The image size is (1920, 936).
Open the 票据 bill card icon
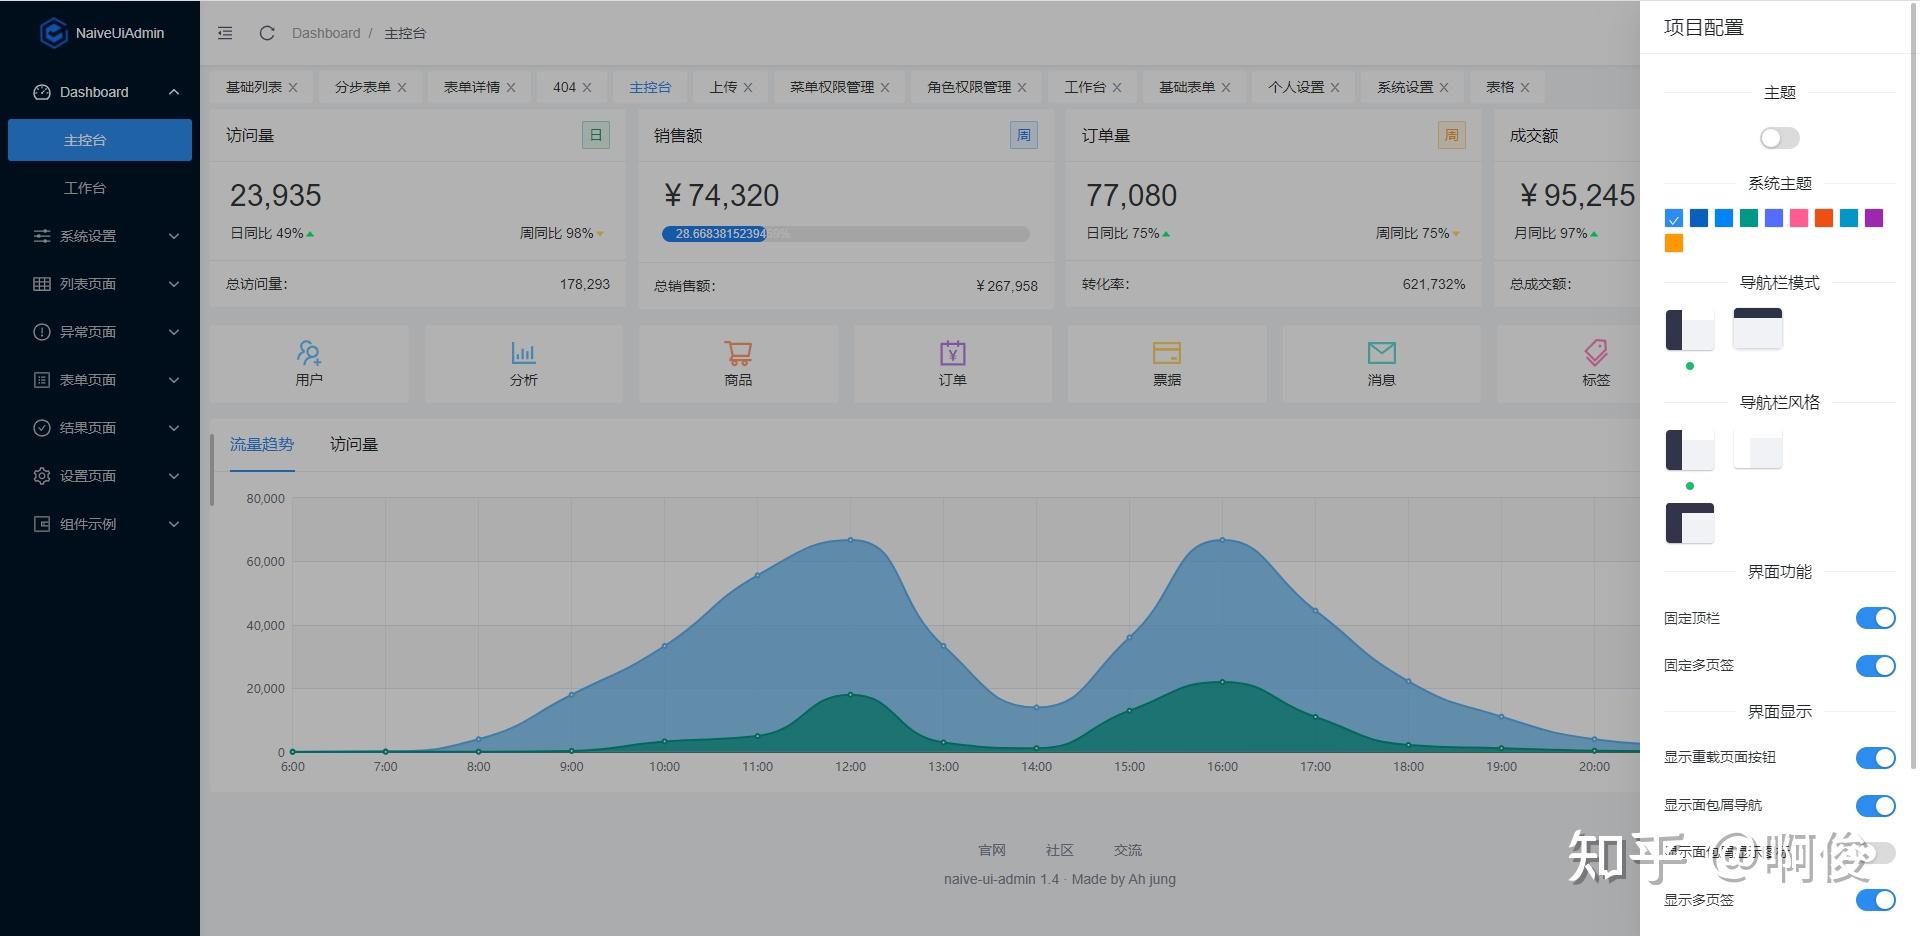pos(1167,352)
